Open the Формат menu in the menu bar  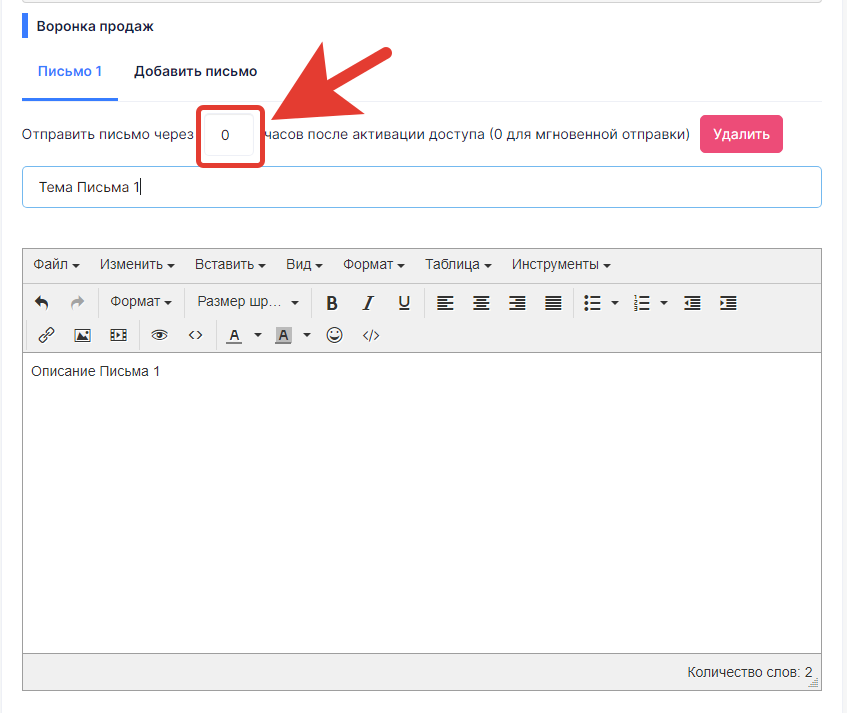click(374, 265)
